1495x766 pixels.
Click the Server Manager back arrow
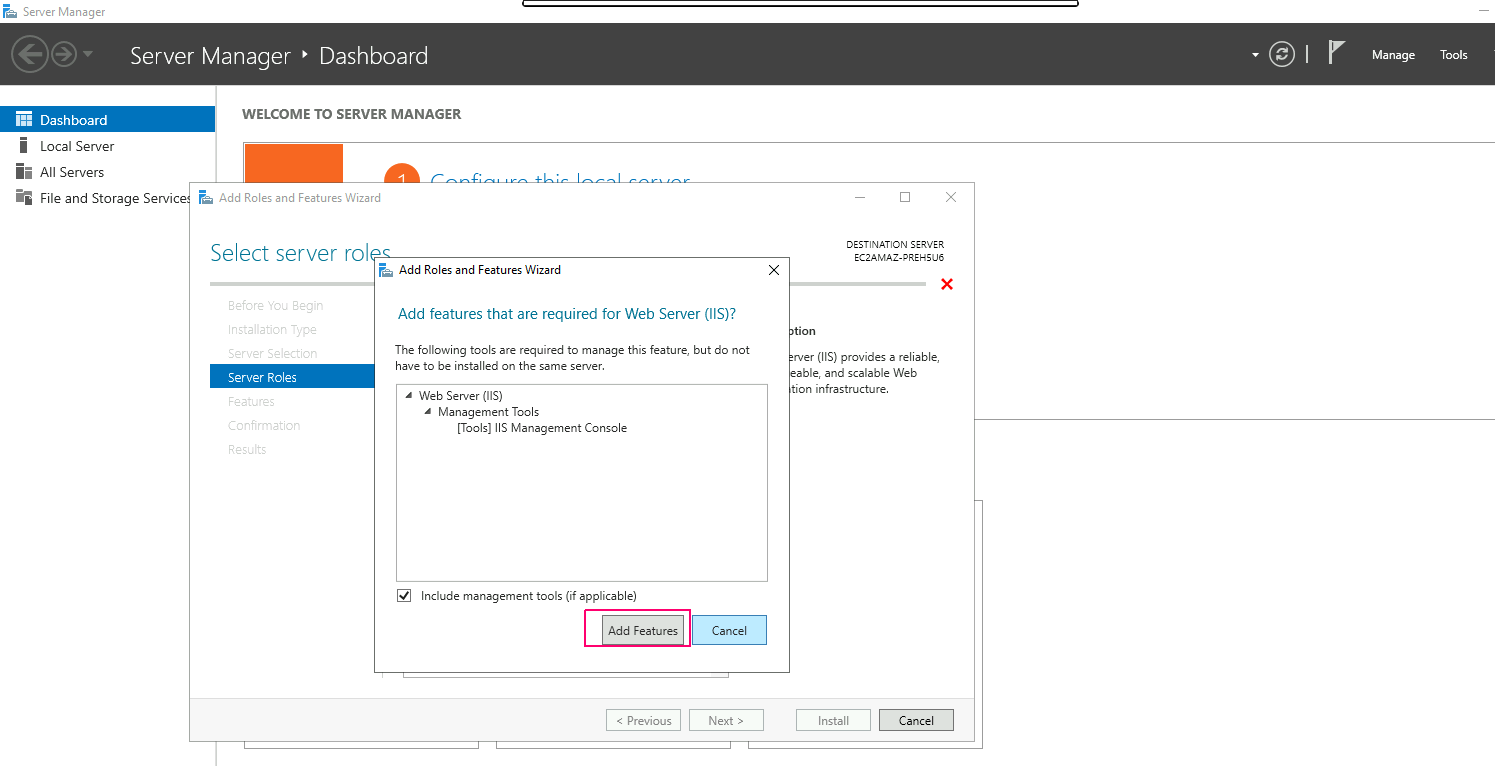pyautogui.click(x=30, y=54)
